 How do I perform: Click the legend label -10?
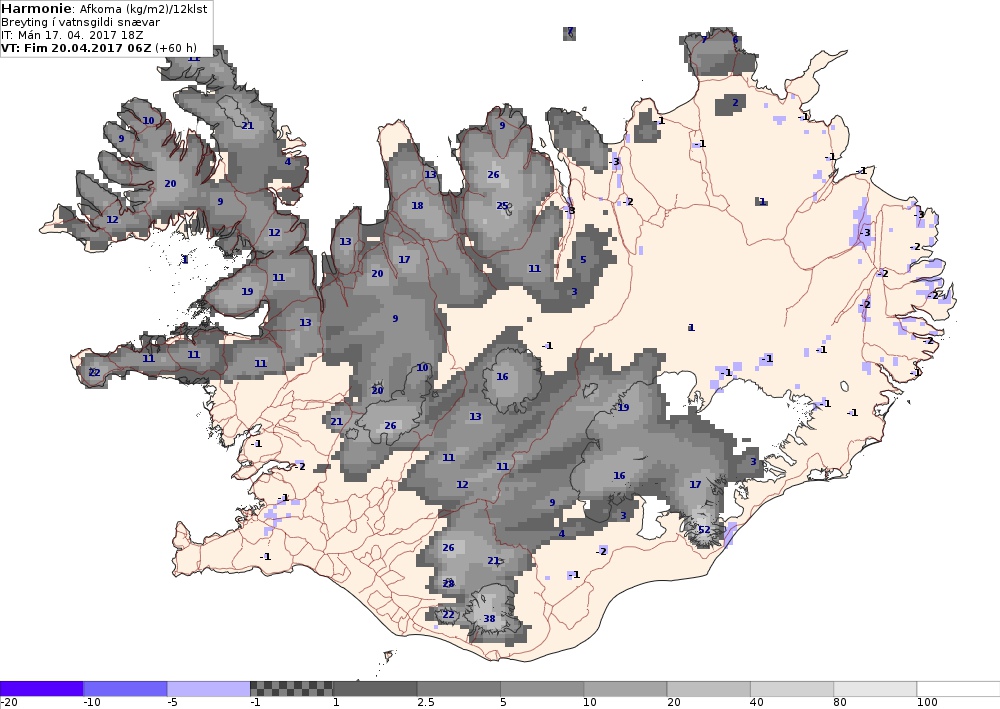92,703
